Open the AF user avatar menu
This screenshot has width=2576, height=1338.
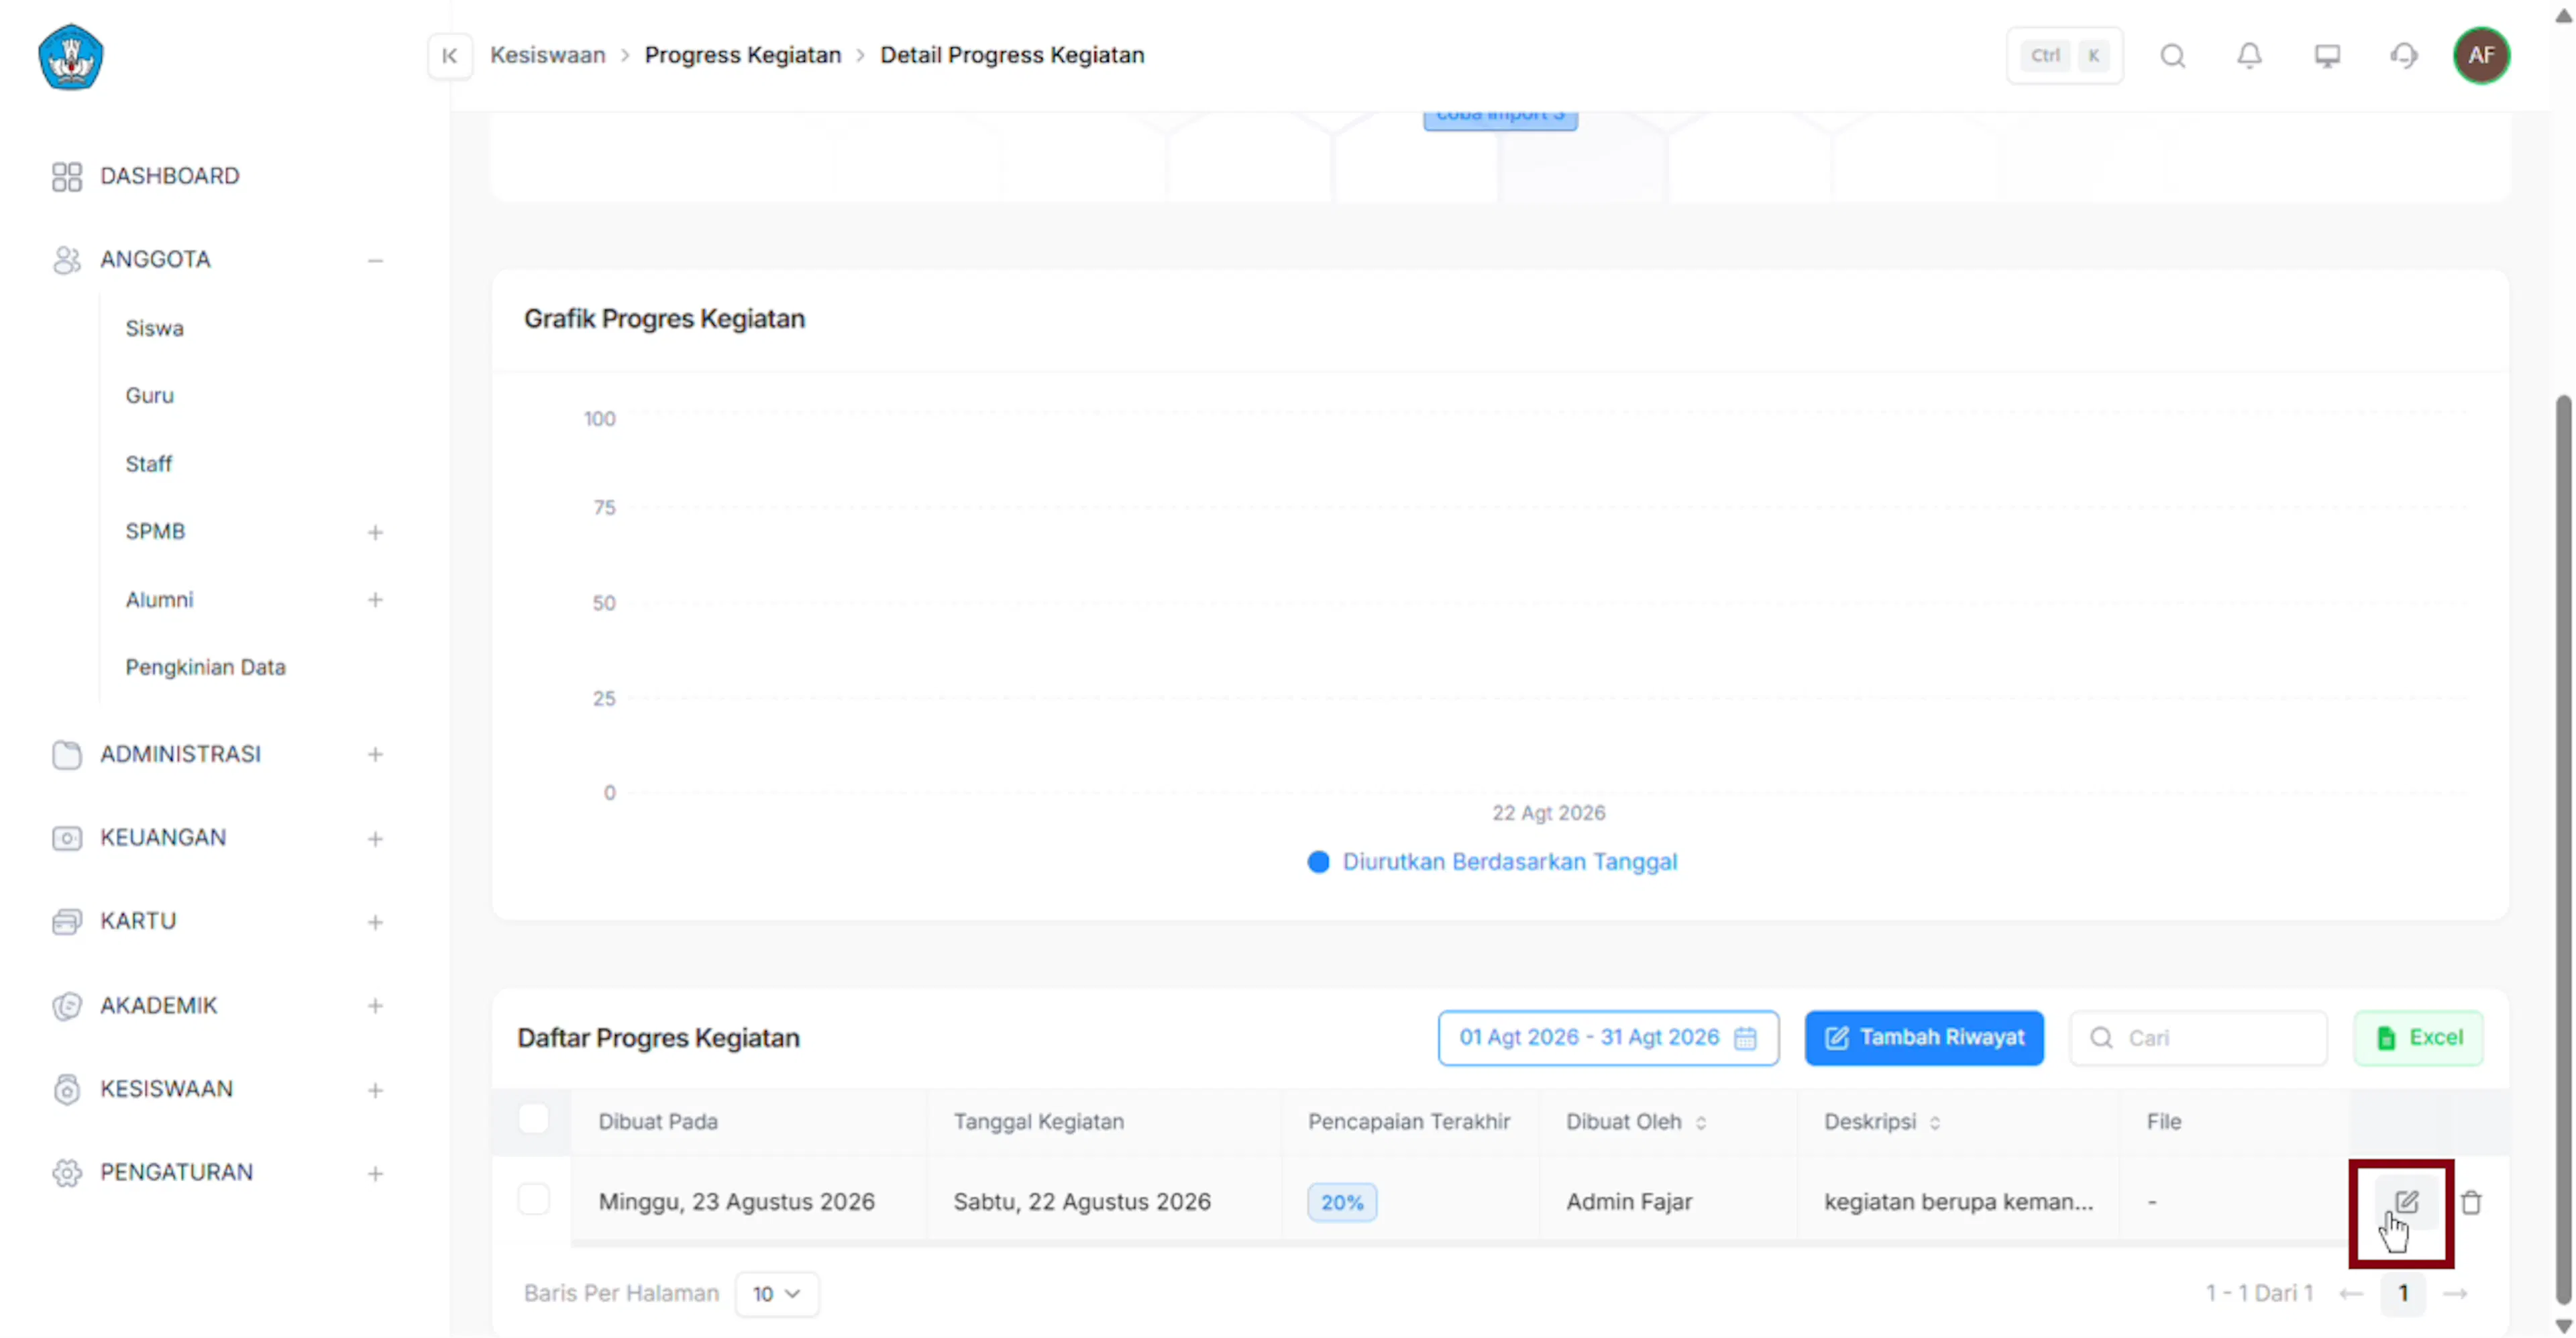(2481, 55)
